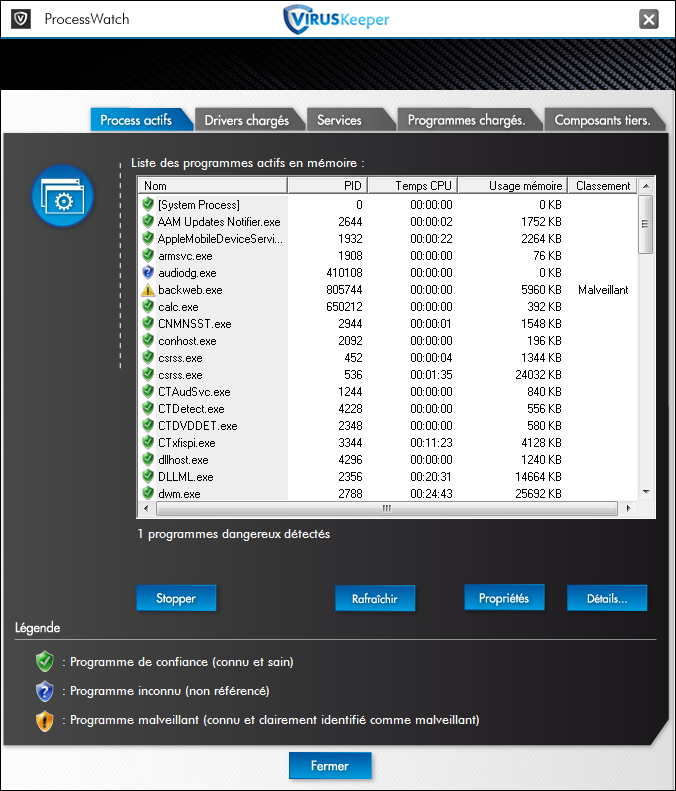The width and height of the screenshot is (676, 791).
Task: Click the horizontal scrollbar right arrow
Action: (x=629, y=509)
